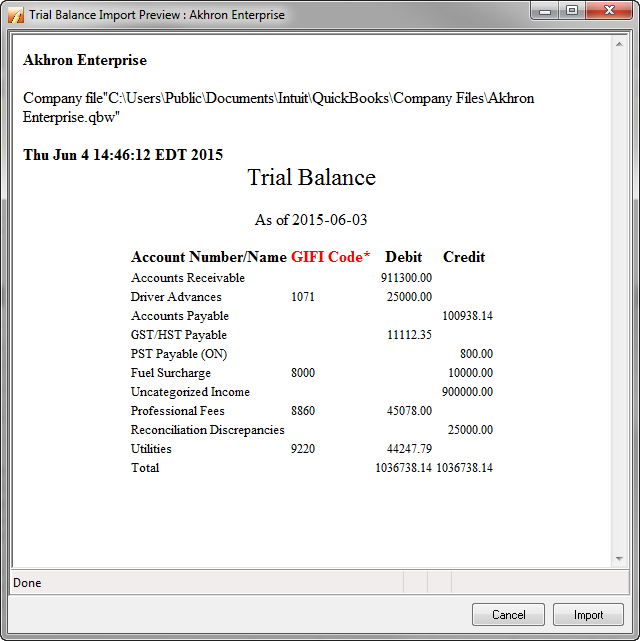Click GIFI code 9220
Image resolution: width=640 pixels, height=641 pixels.
tap(303, 449)
